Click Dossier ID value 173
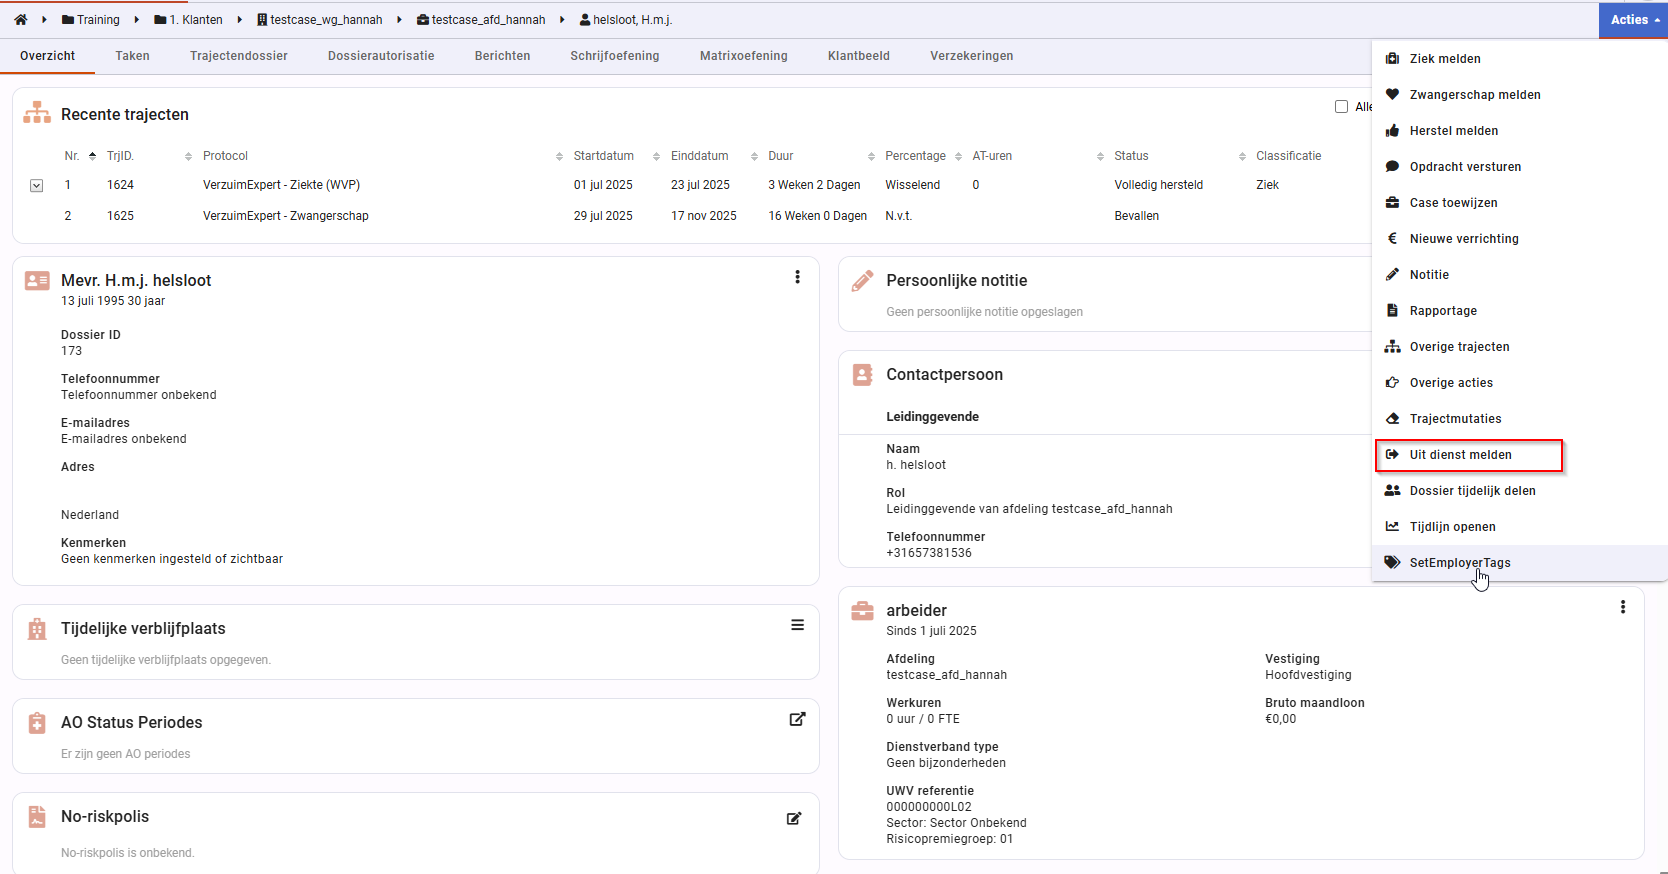1668x874 pixels. 72,351
